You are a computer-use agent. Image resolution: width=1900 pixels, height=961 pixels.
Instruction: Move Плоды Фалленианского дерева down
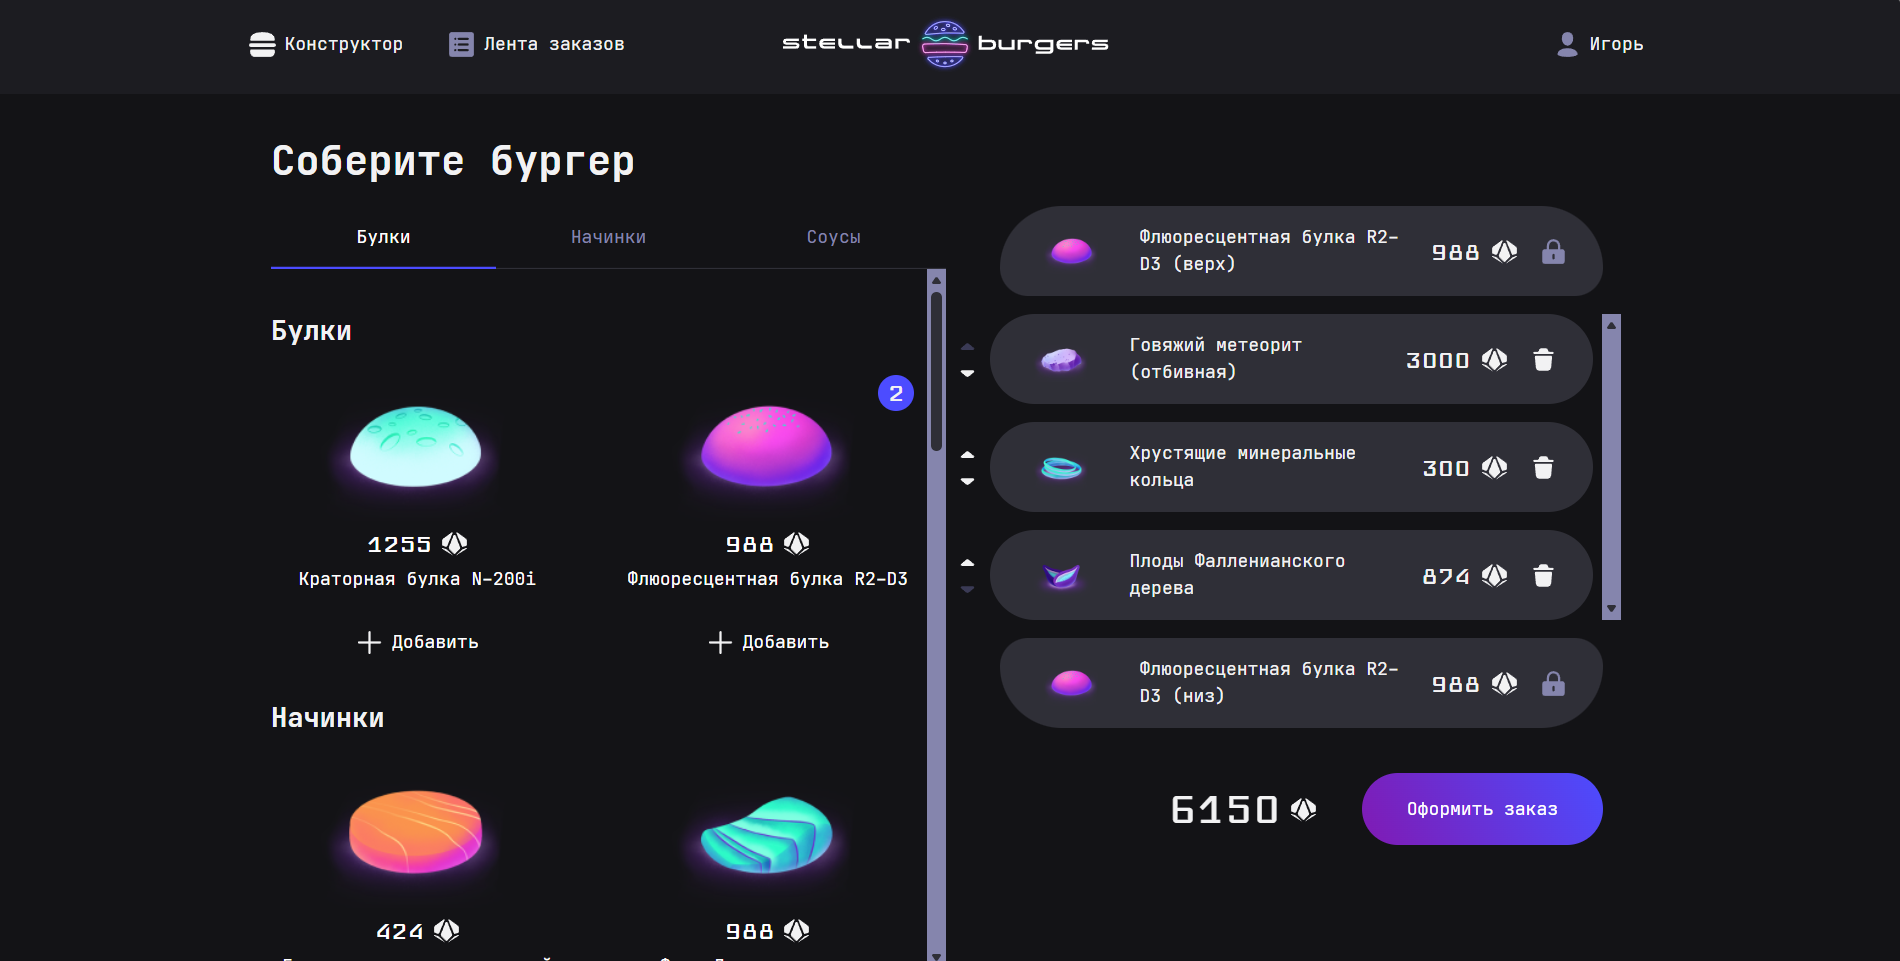tap(967, 589)
